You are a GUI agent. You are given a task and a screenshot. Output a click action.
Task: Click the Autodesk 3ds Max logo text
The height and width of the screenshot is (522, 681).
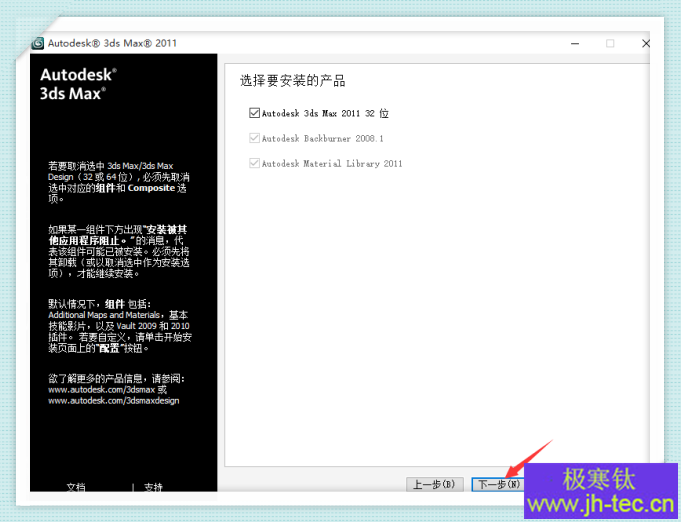[x=79, y=84]
